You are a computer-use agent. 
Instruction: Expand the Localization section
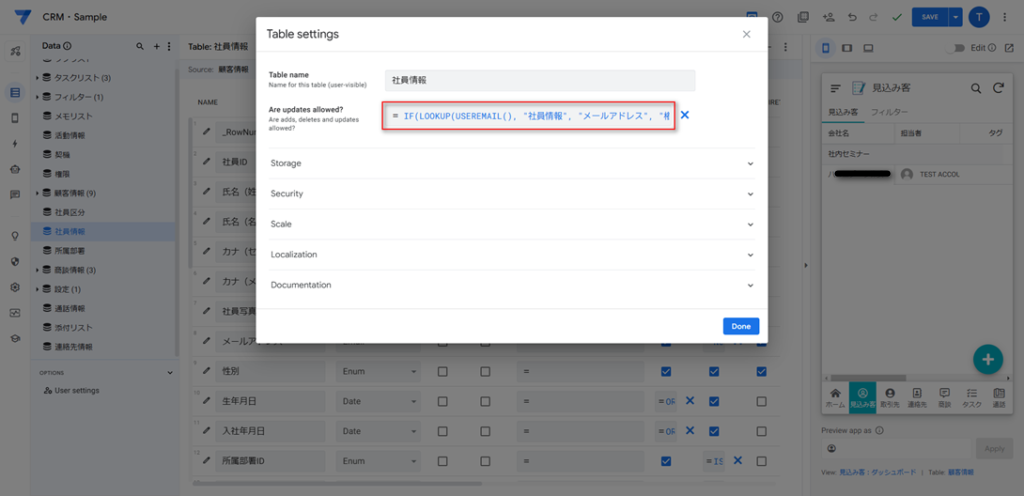(511, 254)
